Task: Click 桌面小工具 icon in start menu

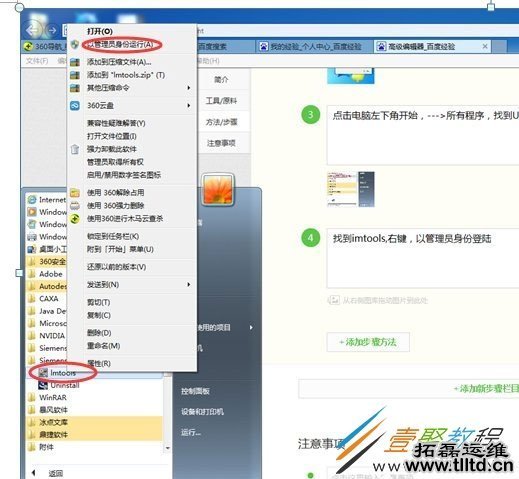Action: tap(32, 249)
